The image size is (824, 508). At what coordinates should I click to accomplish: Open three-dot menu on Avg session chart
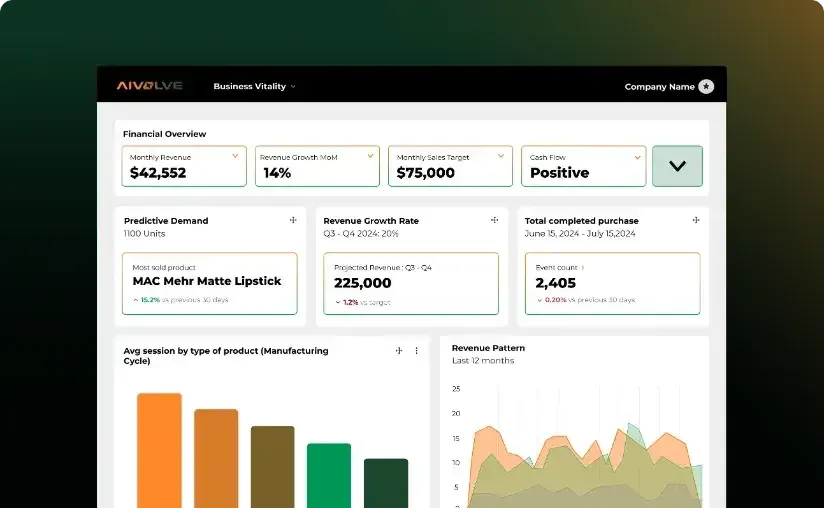416,350
